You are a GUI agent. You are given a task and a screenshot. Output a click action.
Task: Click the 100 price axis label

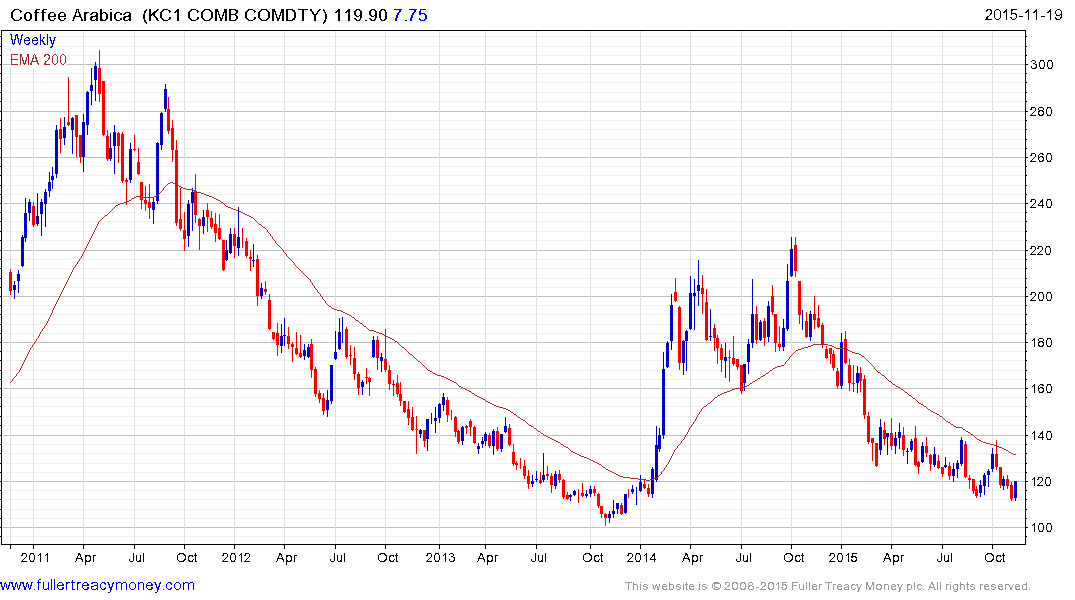pyautogui.click(x=1041, y=527)
